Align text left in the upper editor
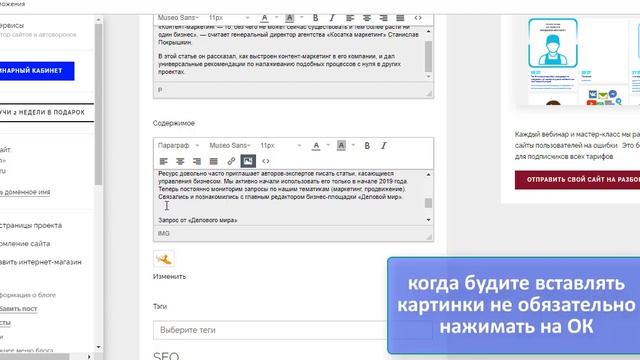The image size is (640, 360). click(350, 18)
